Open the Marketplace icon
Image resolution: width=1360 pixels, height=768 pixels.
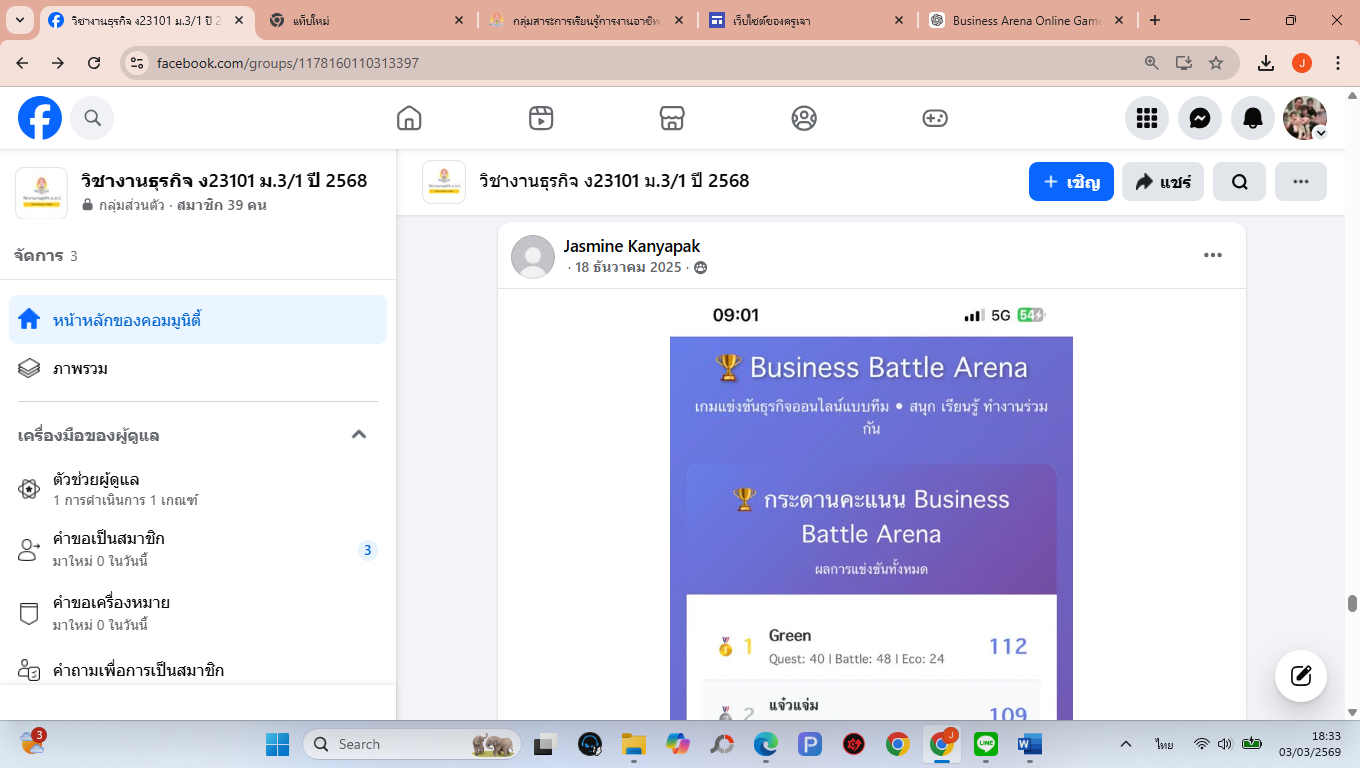pyautogui.click(x=672, y=118)
